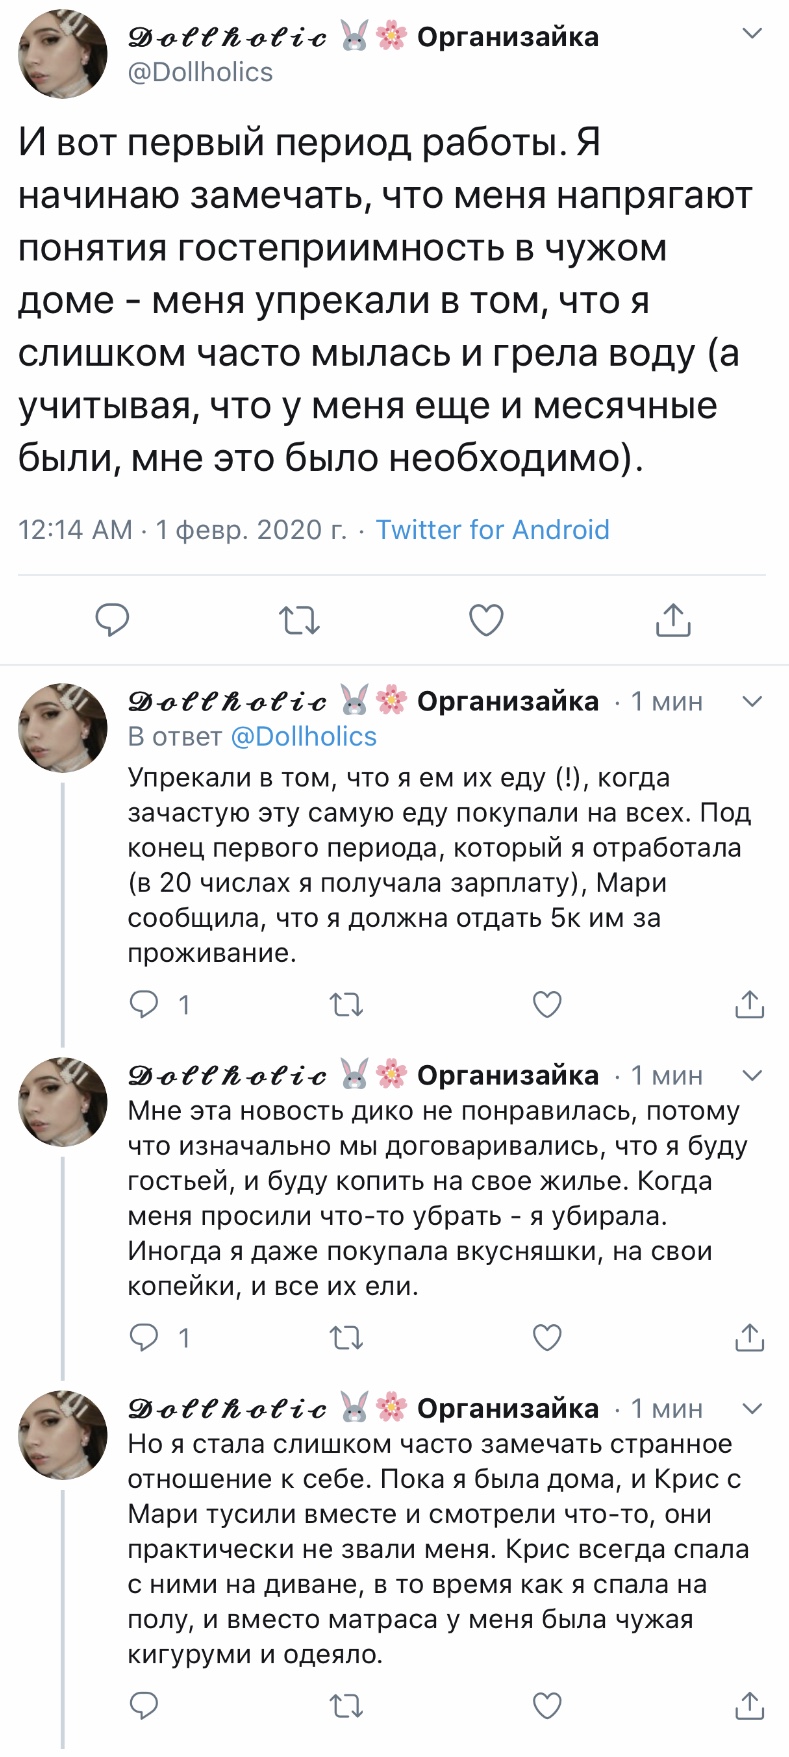
Task: Expand options chevron on first reply tweet
Action: pyautogui.click(x=752, y=701)
